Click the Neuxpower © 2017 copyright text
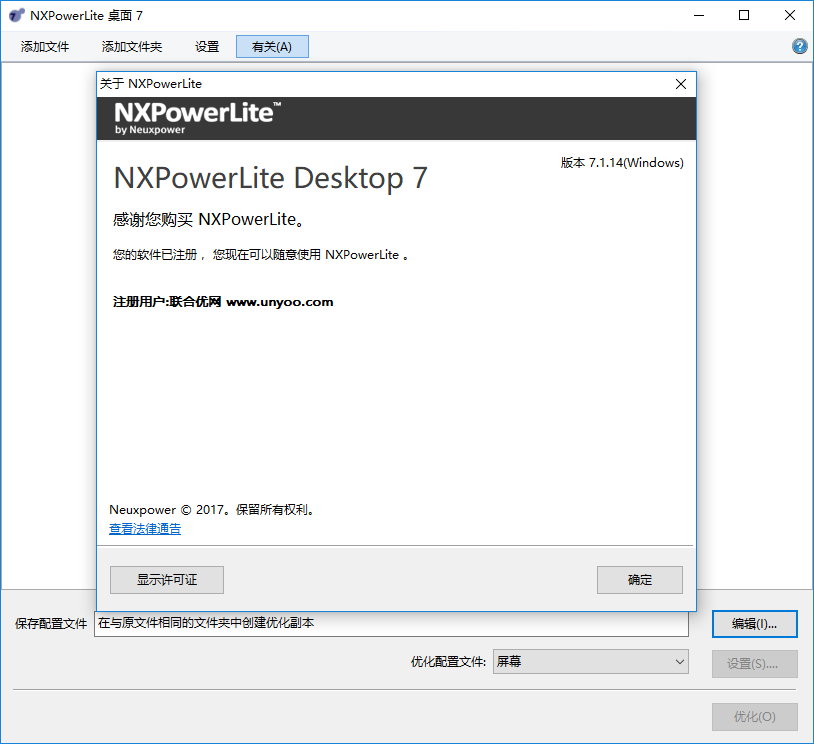 coord(212,509)
